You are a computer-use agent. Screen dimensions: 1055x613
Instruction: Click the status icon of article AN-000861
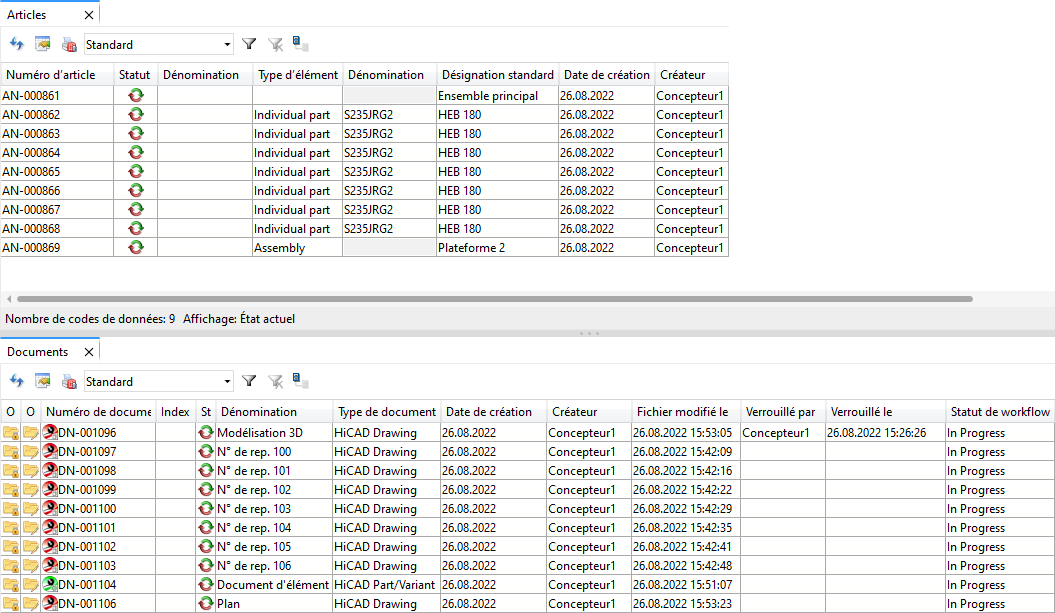point(135,96)
